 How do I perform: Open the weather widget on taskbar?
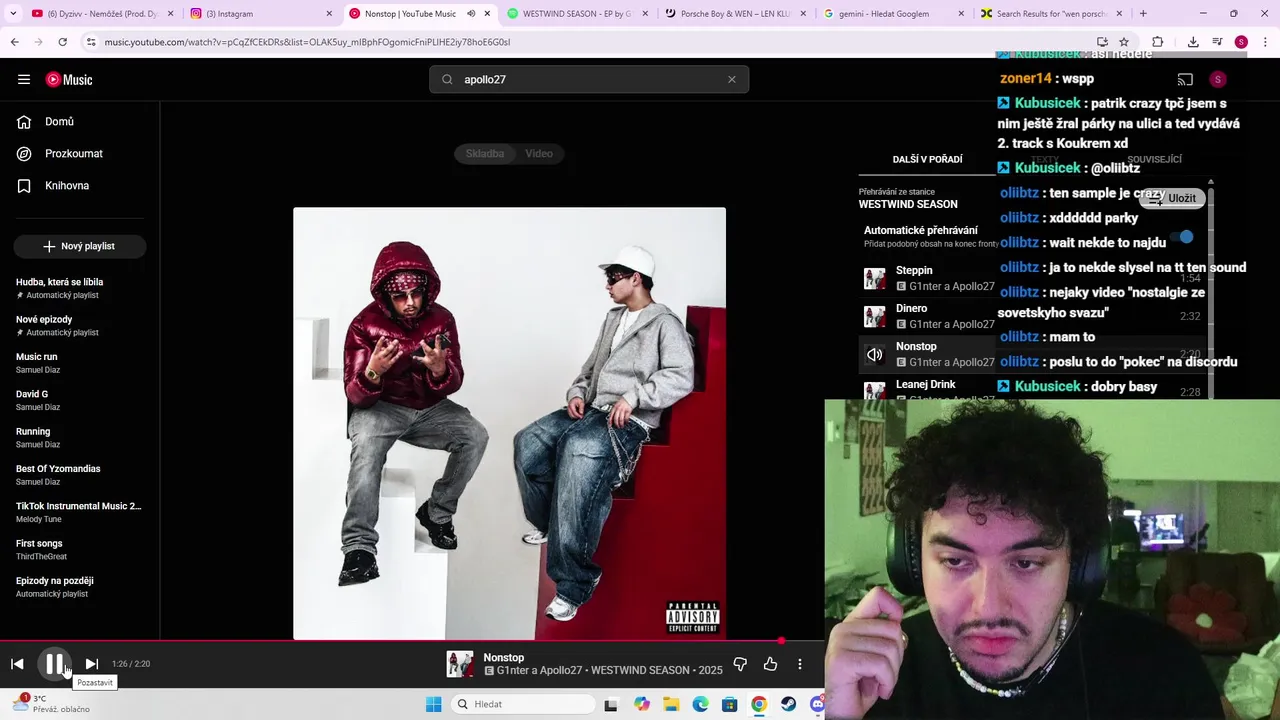pos(50,704)
